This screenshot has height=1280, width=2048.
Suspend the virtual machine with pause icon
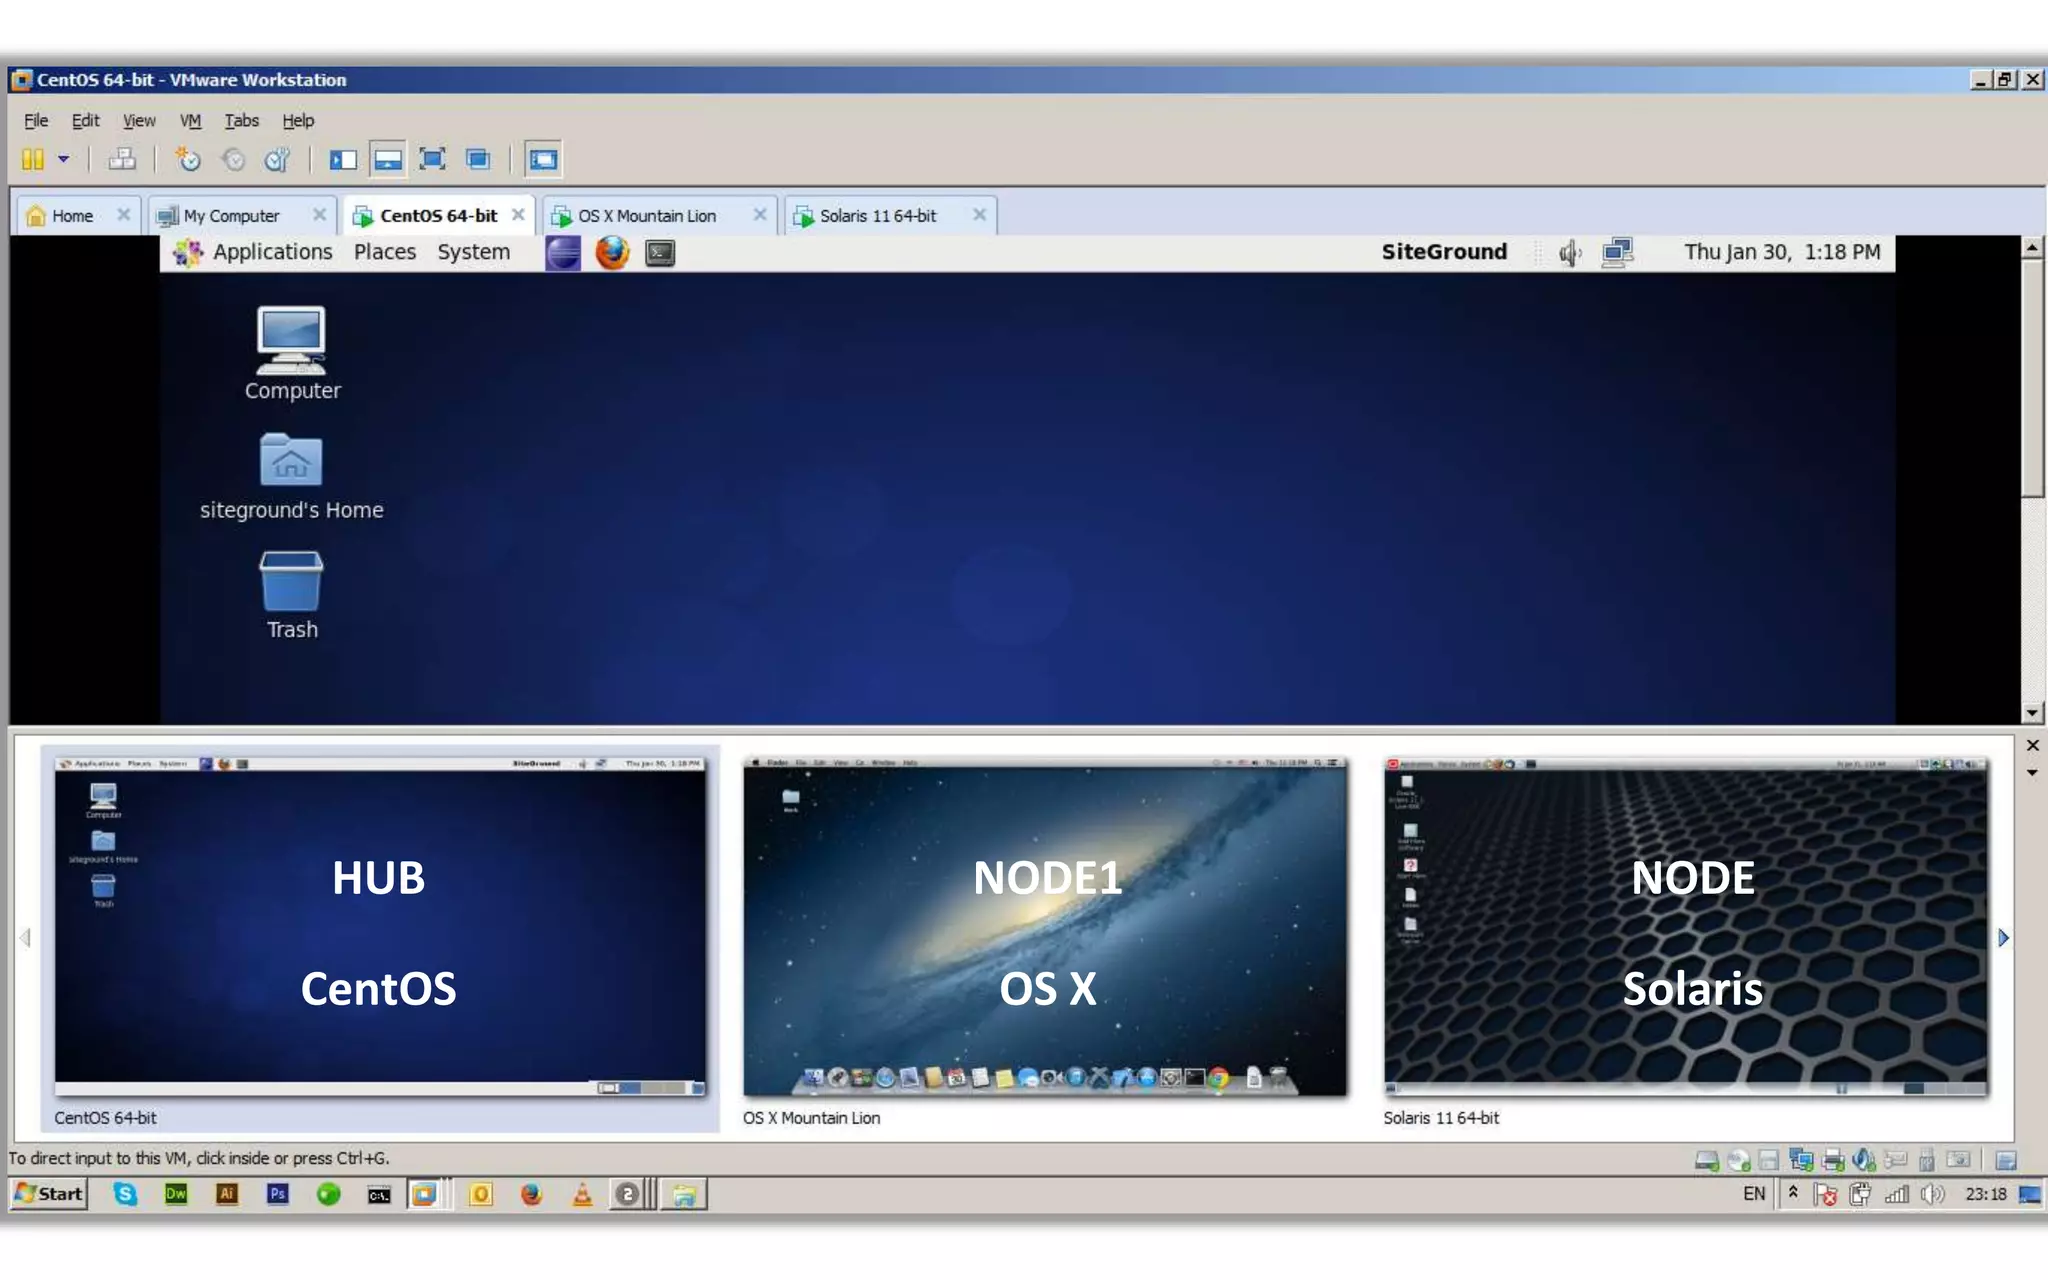click(x=33, y=159)
